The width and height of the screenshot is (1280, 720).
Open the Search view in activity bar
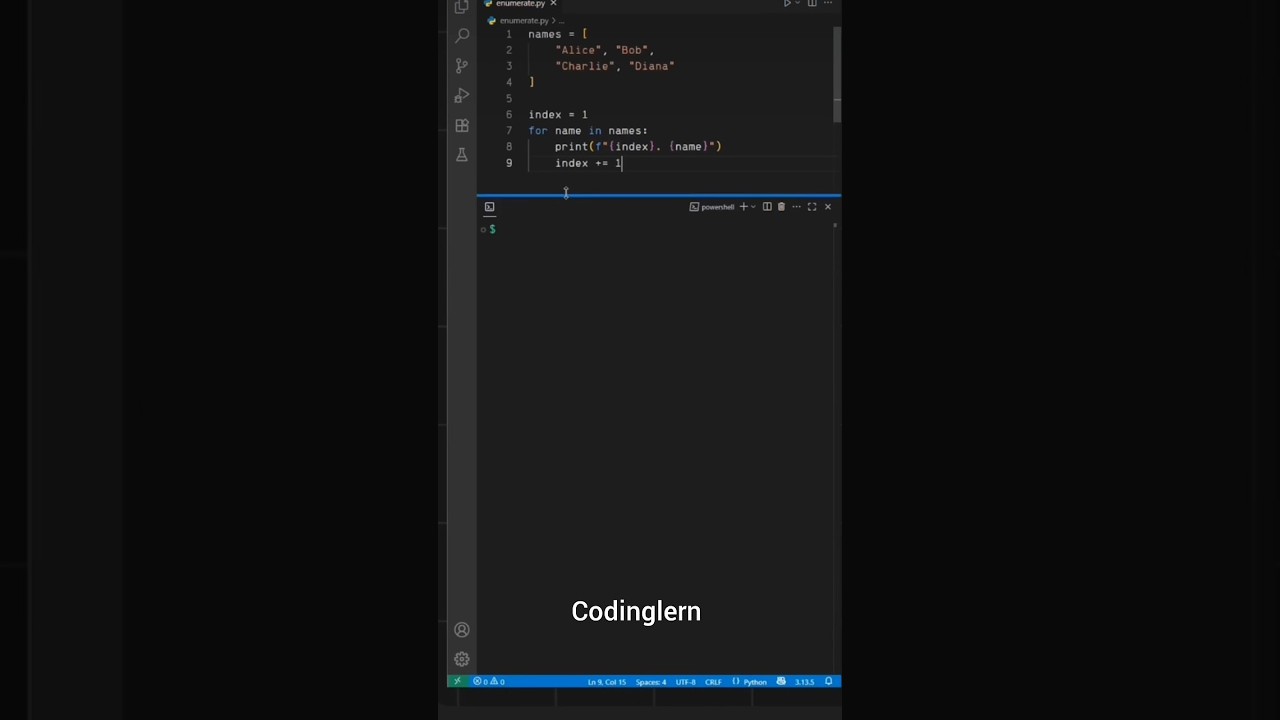[462, 36]
